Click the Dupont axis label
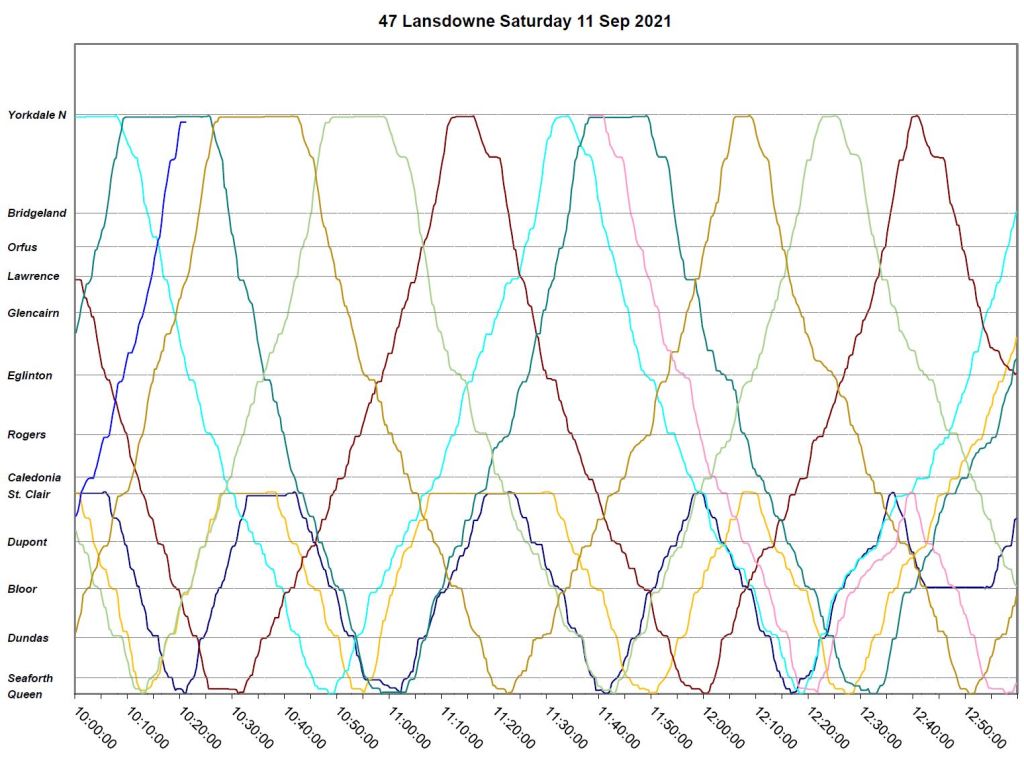The image size is (1024, 758). [27, 542]
